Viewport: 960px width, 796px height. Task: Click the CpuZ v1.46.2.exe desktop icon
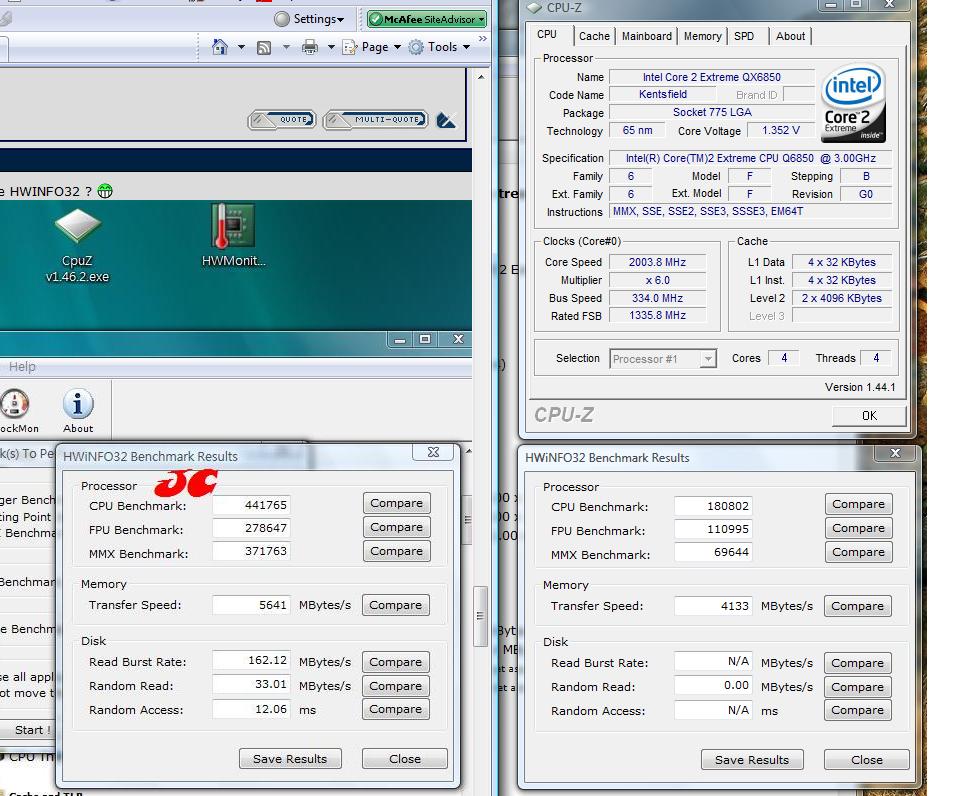[x=77, y=245]
